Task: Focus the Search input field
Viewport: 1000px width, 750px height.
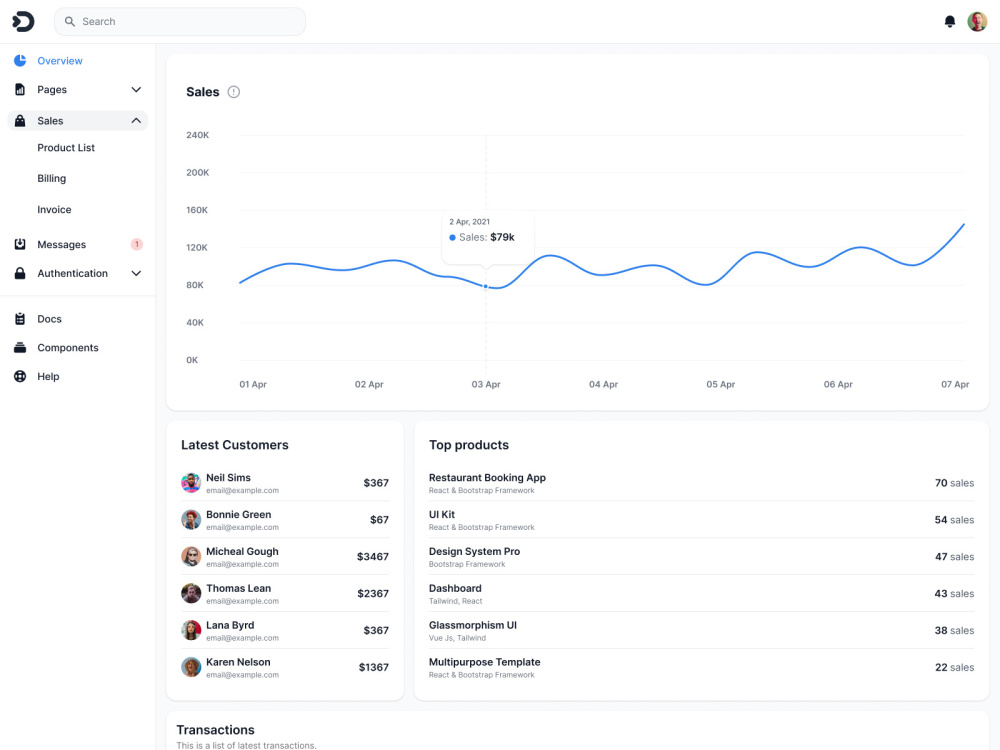Action: click(180, 22)
